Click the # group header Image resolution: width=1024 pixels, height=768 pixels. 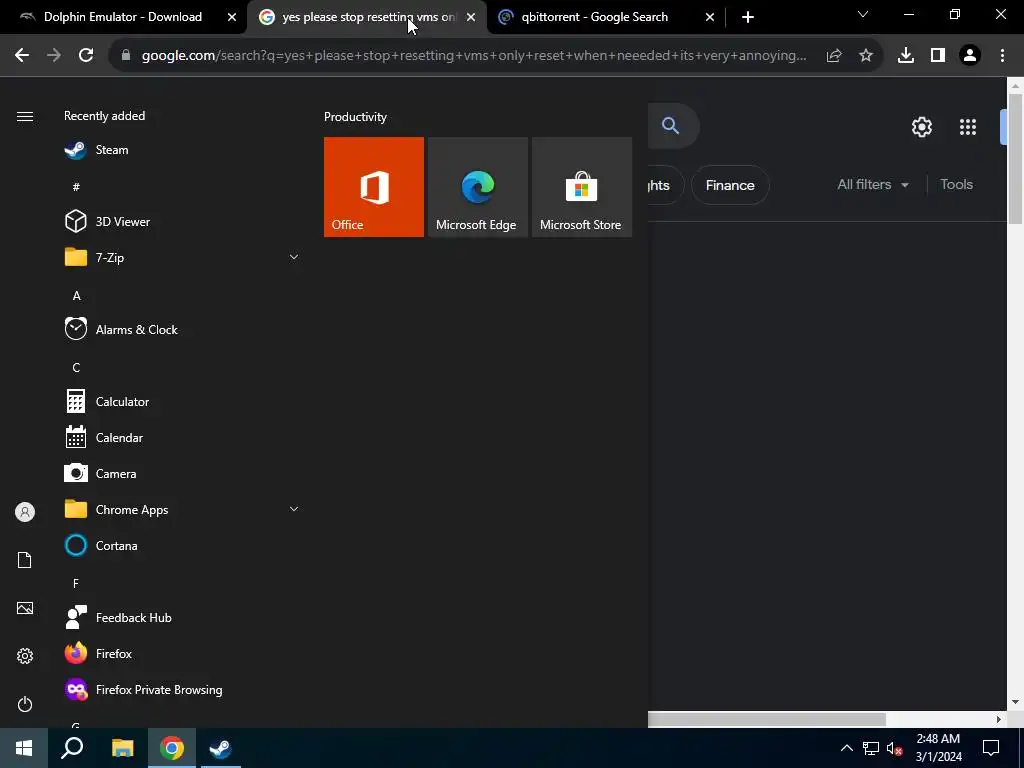coord(76,187)
